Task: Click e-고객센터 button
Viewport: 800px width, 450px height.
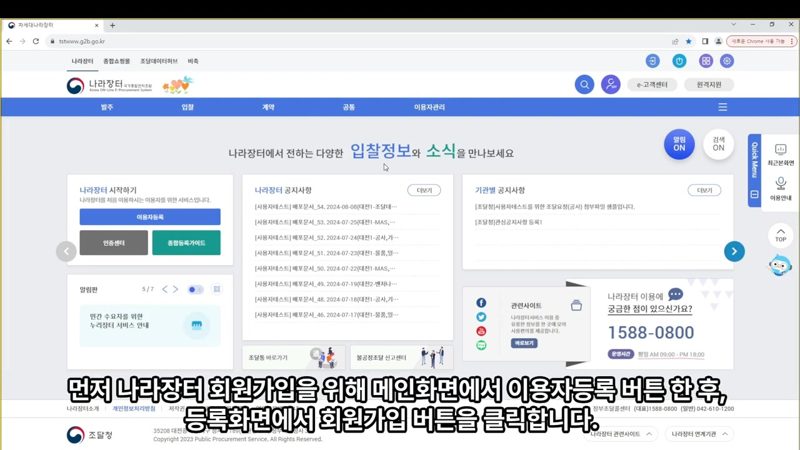Action: (652, 85)
